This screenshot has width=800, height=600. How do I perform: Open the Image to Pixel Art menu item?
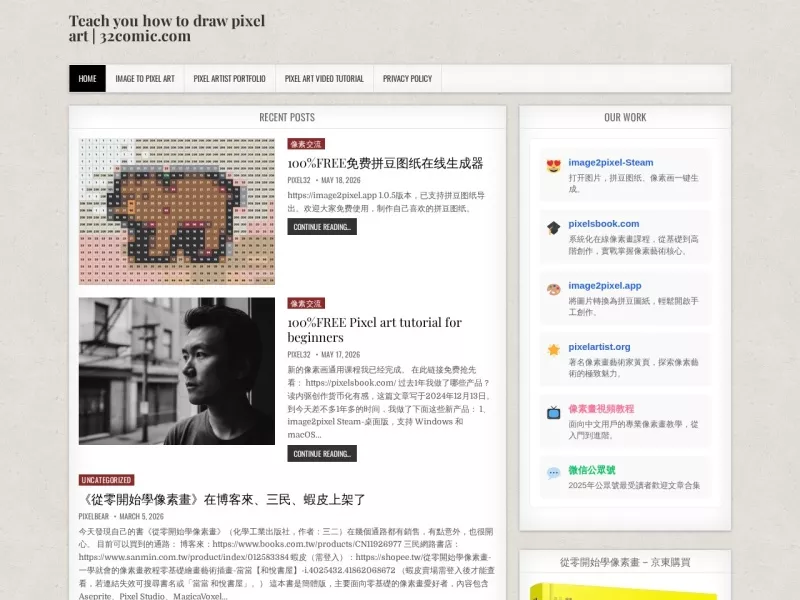[145, 79]
